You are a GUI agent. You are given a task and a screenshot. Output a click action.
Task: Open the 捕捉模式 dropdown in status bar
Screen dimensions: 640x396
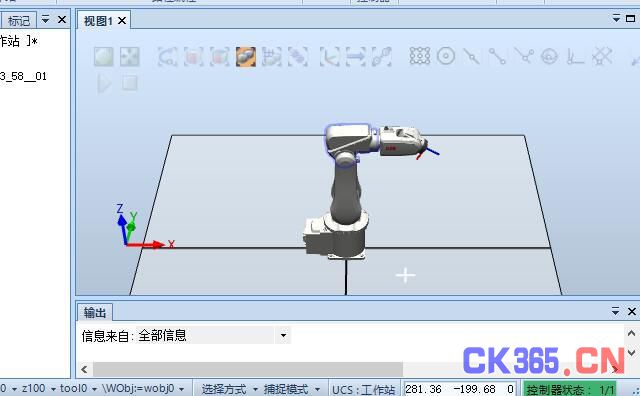click(x=291, y=389)
